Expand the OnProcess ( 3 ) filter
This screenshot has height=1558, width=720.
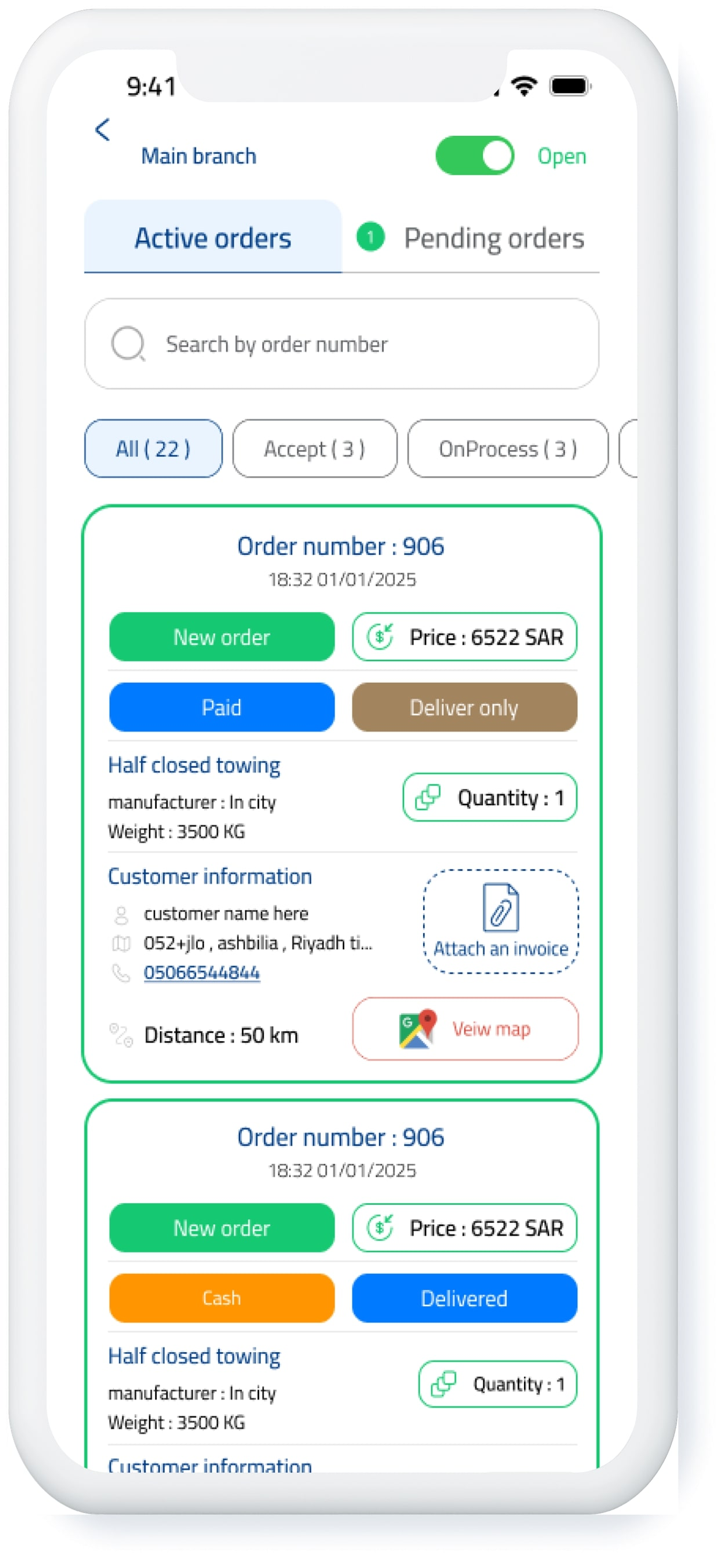507,448
